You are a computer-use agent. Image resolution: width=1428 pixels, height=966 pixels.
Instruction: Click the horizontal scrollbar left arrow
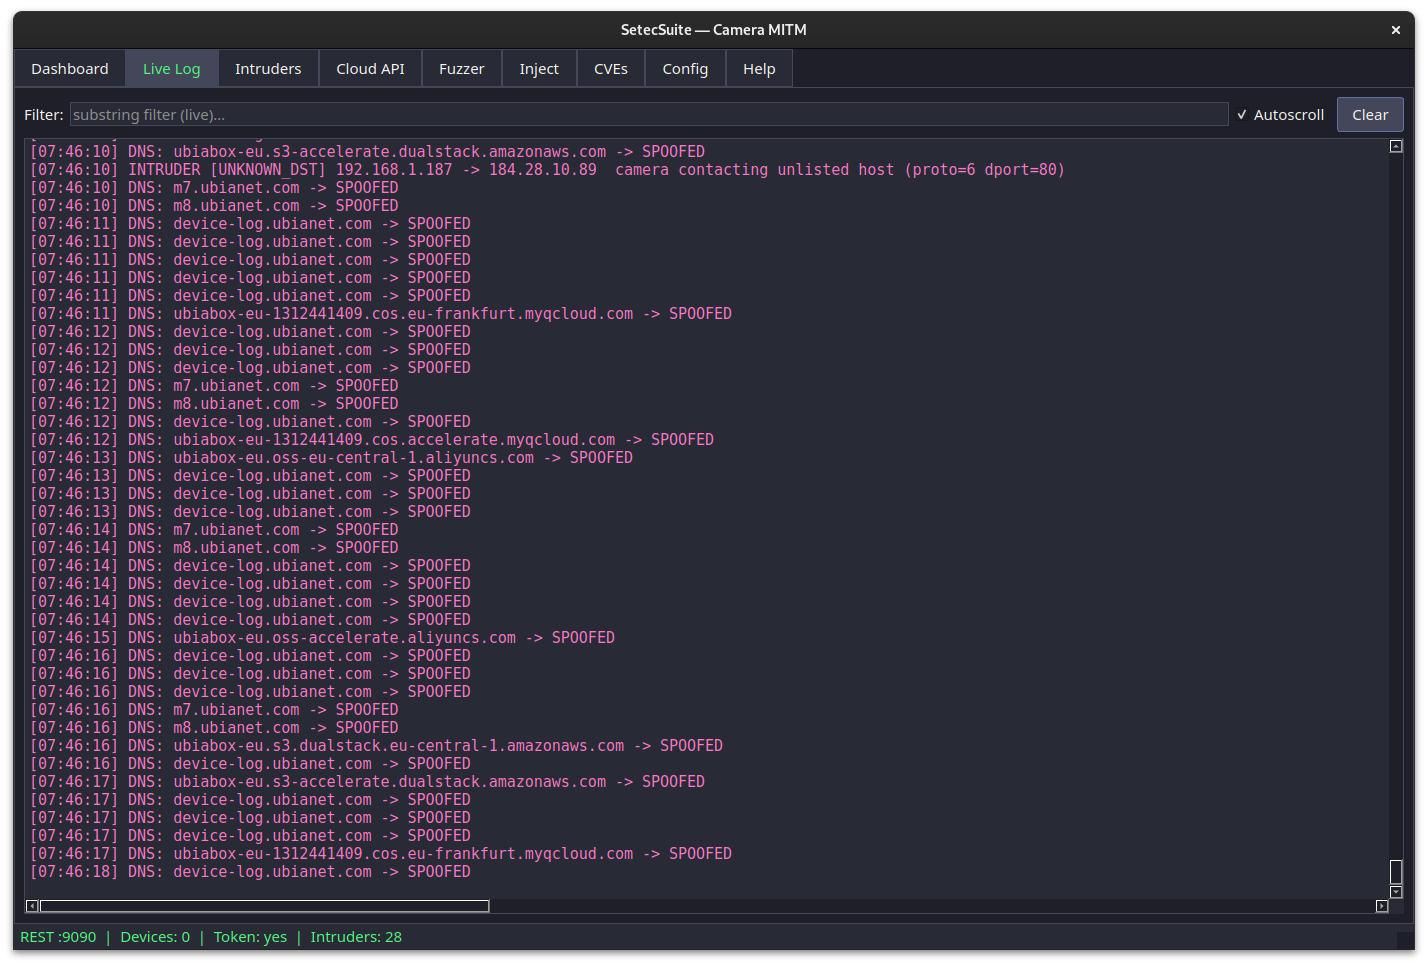31,906
